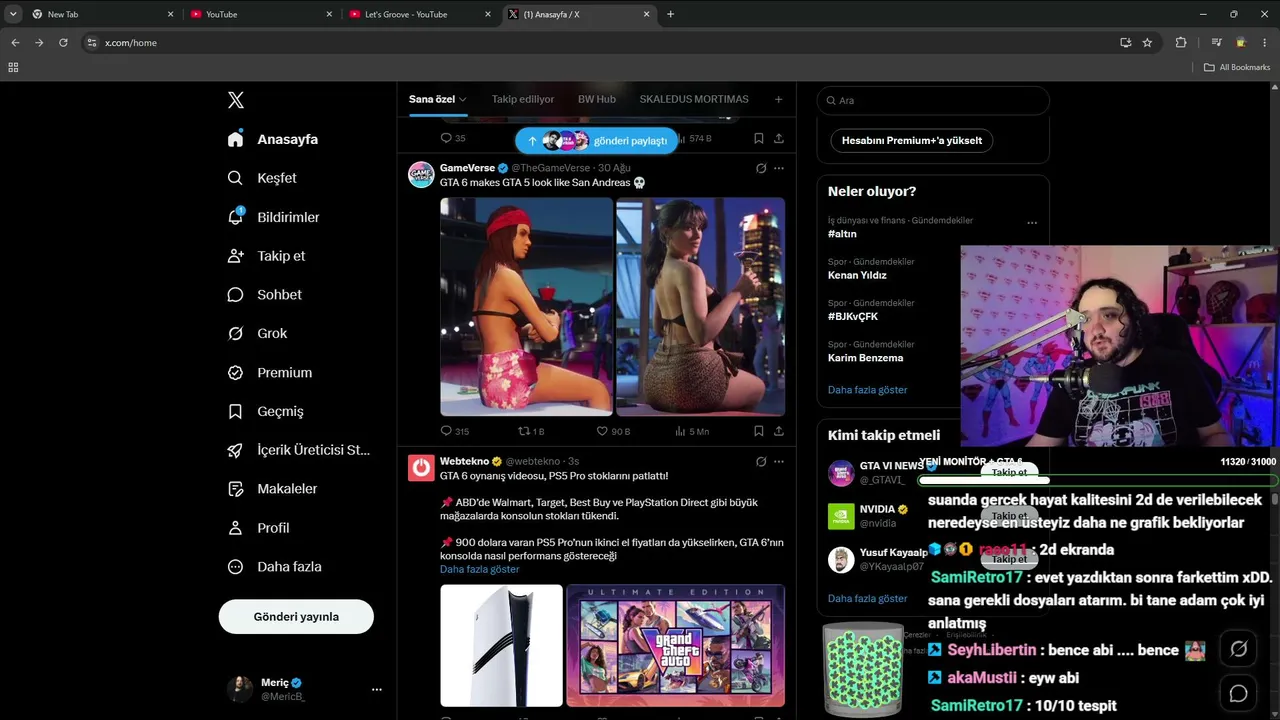This screenshot has width=1280, height=720.
Task: Bookmark the GameVerse GTA 6 post
Action: 759,431
